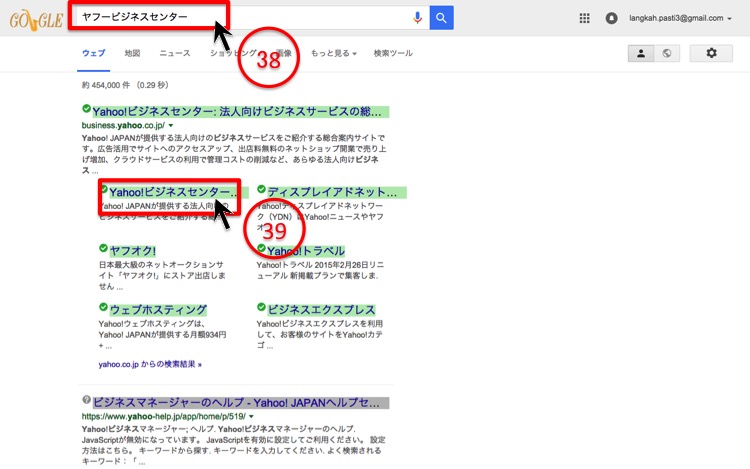The width and height of the screenshot is (750, 469).
Task: Click the voice search microphone icon
Action: [x=418, y=18]
